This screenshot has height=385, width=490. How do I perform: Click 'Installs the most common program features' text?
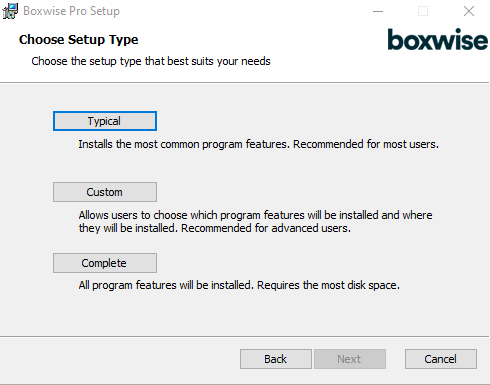point(184,144)
